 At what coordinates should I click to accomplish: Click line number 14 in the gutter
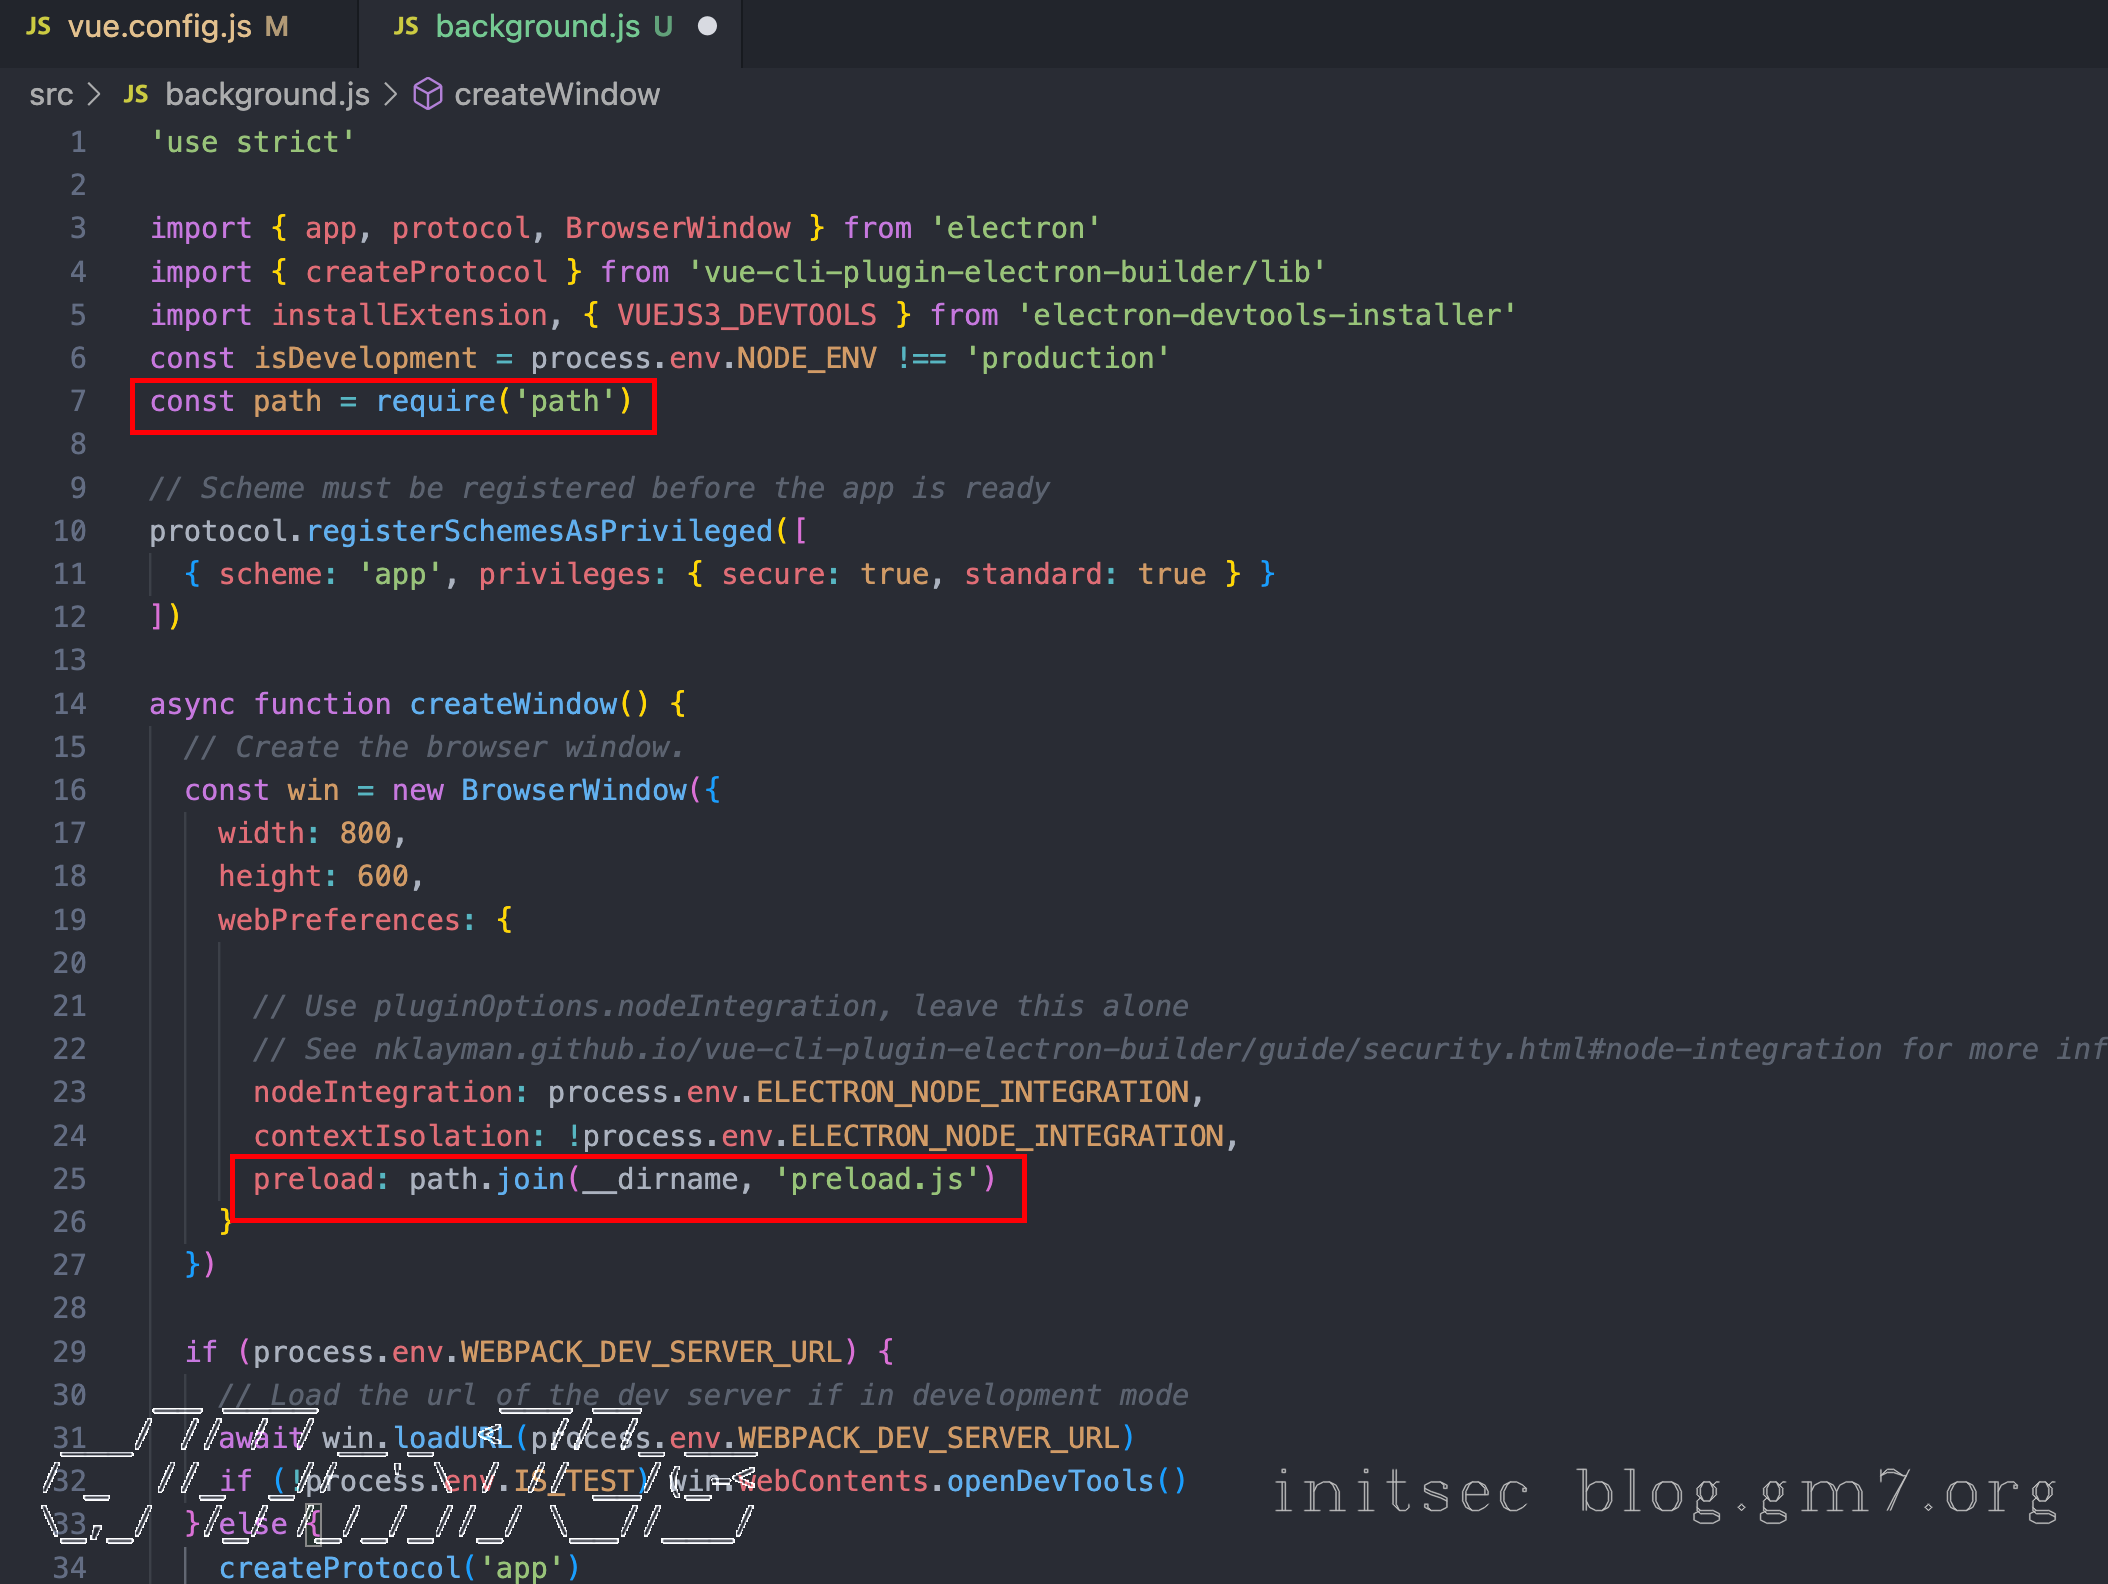[x=70, y=704]
